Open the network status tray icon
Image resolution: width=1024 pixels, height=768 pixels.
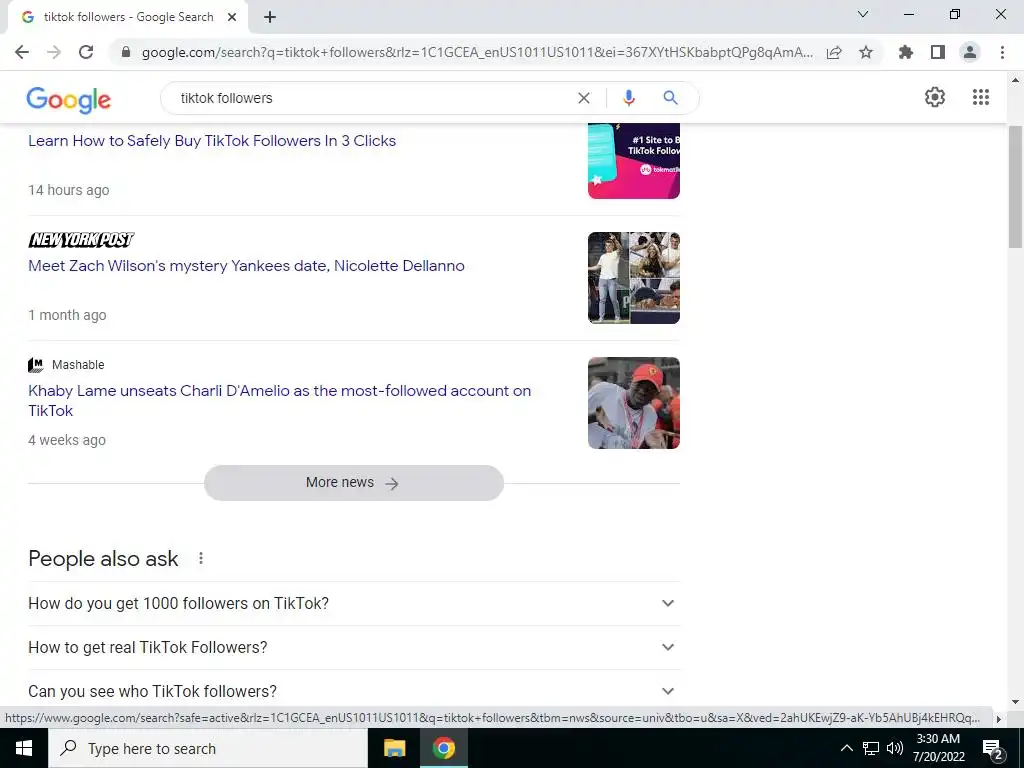[871, 748]
